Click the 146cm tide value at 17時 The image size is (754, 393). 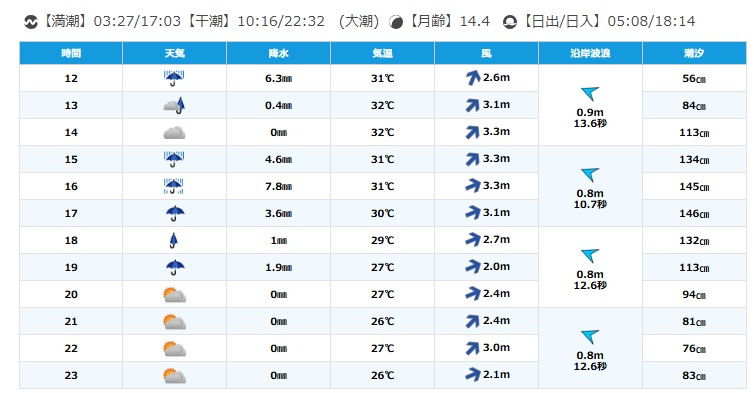[x=694, y=214]
